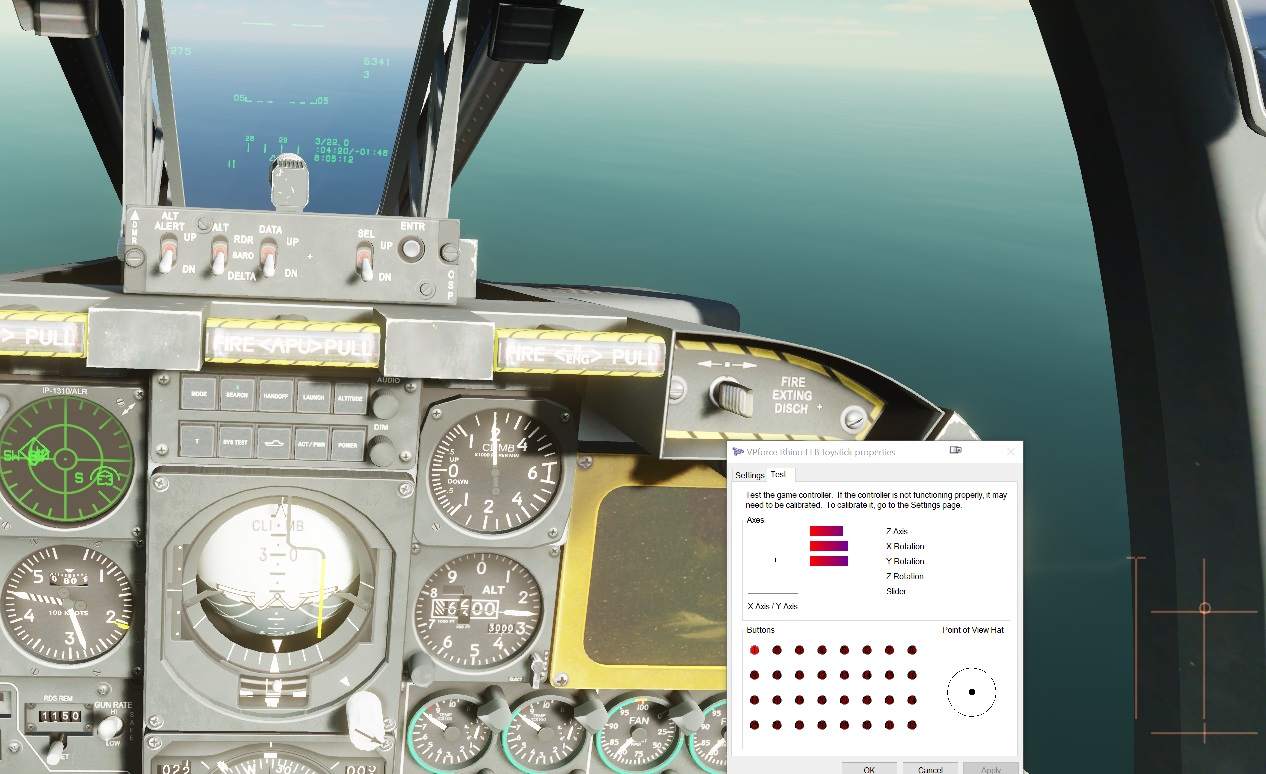
Task: Pull the FIRE APU handle
Action: pos(293,343)
